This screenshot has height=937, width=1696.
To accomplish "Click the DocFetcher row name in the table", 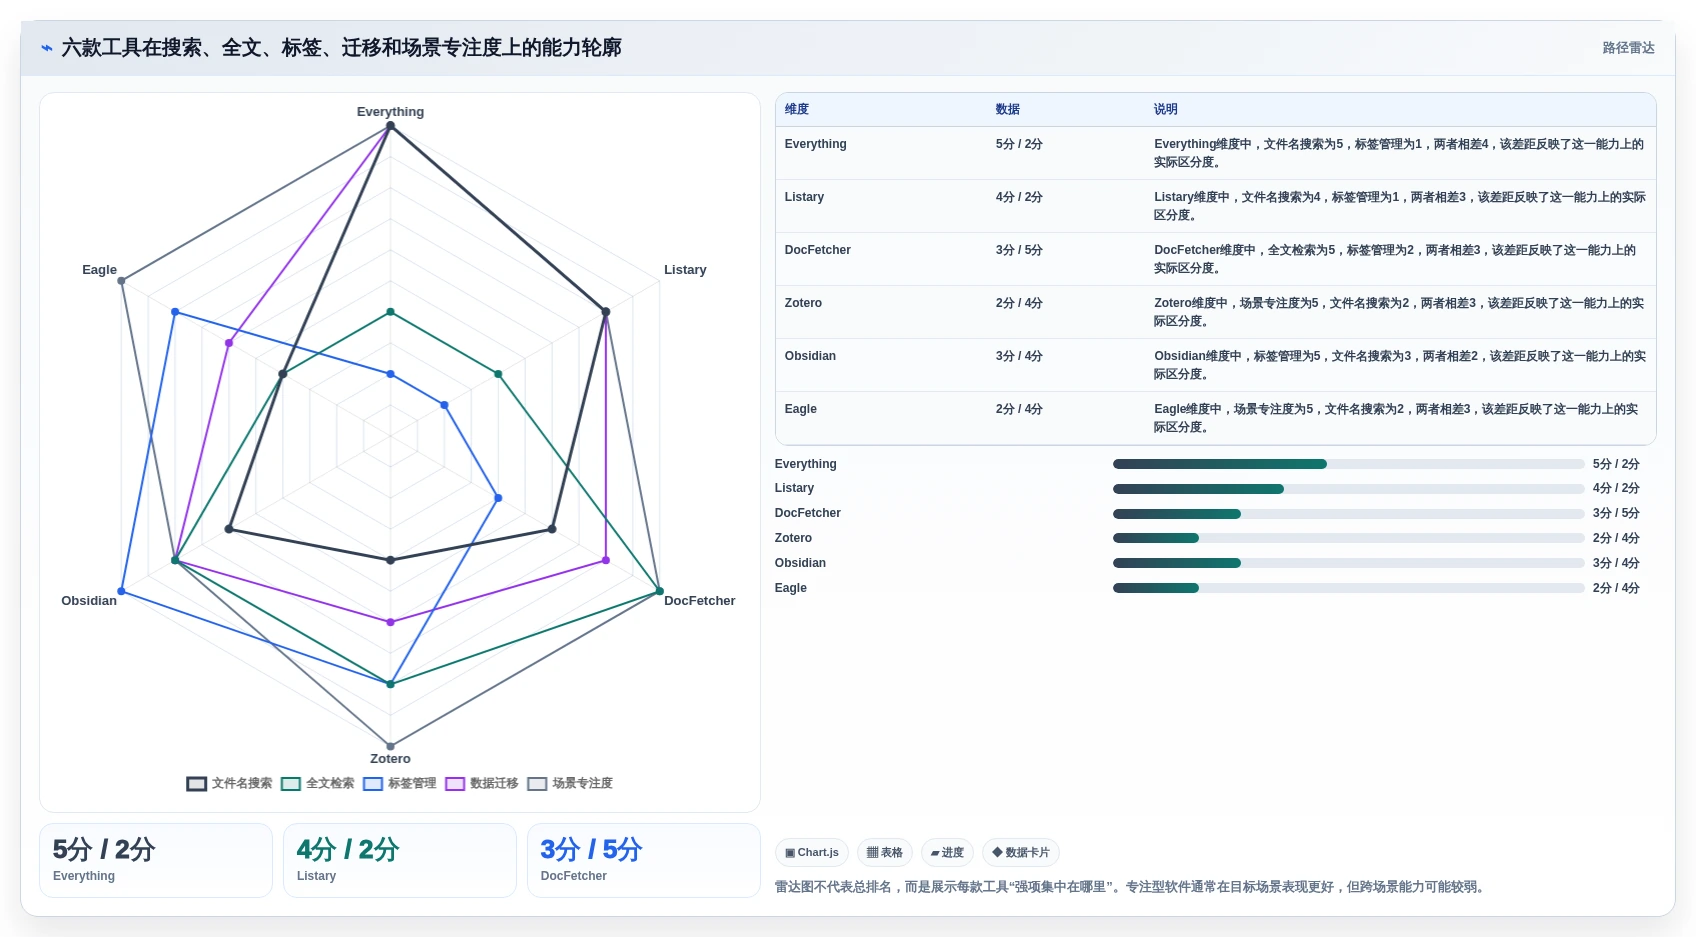I will tap(818, 250).
